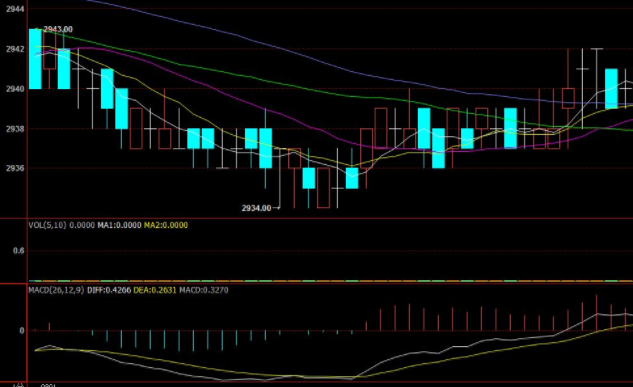Click the 2942 price axis label
The width and height of the screenshot is (633, 387).
(15, 49)
